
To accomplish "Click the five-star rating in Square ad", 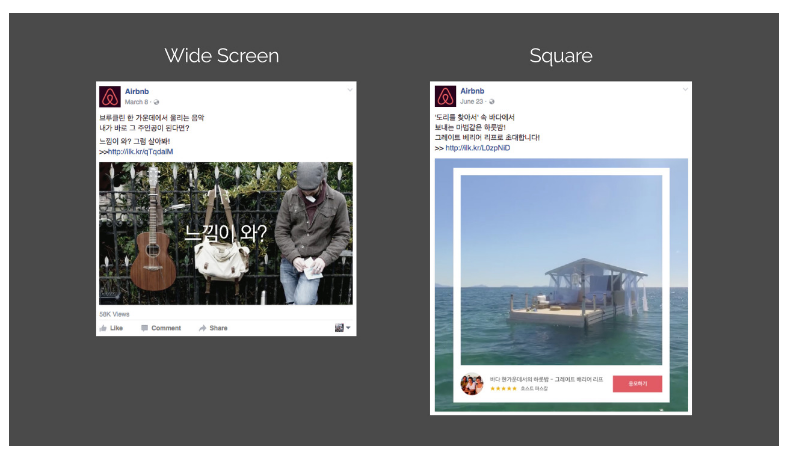I will [503, 388].
